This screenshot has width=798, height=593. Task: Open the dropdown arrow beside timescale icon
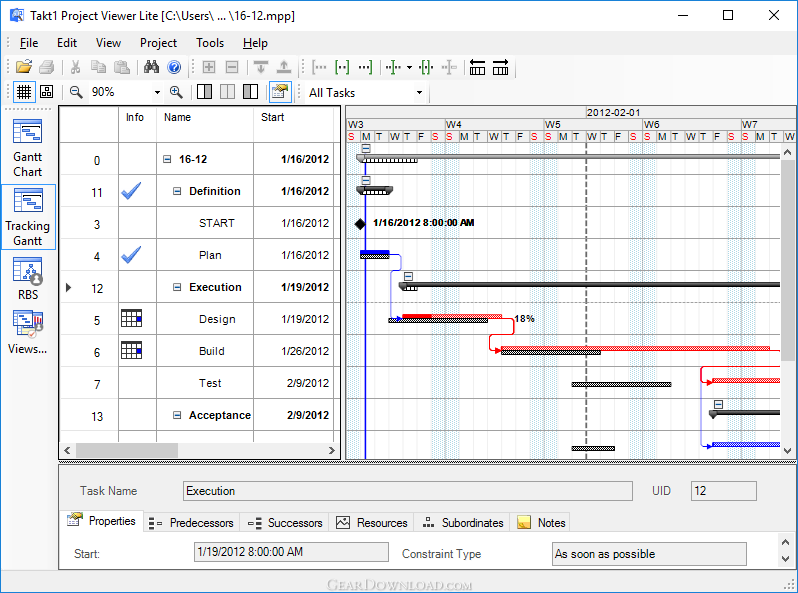point(409,67)
